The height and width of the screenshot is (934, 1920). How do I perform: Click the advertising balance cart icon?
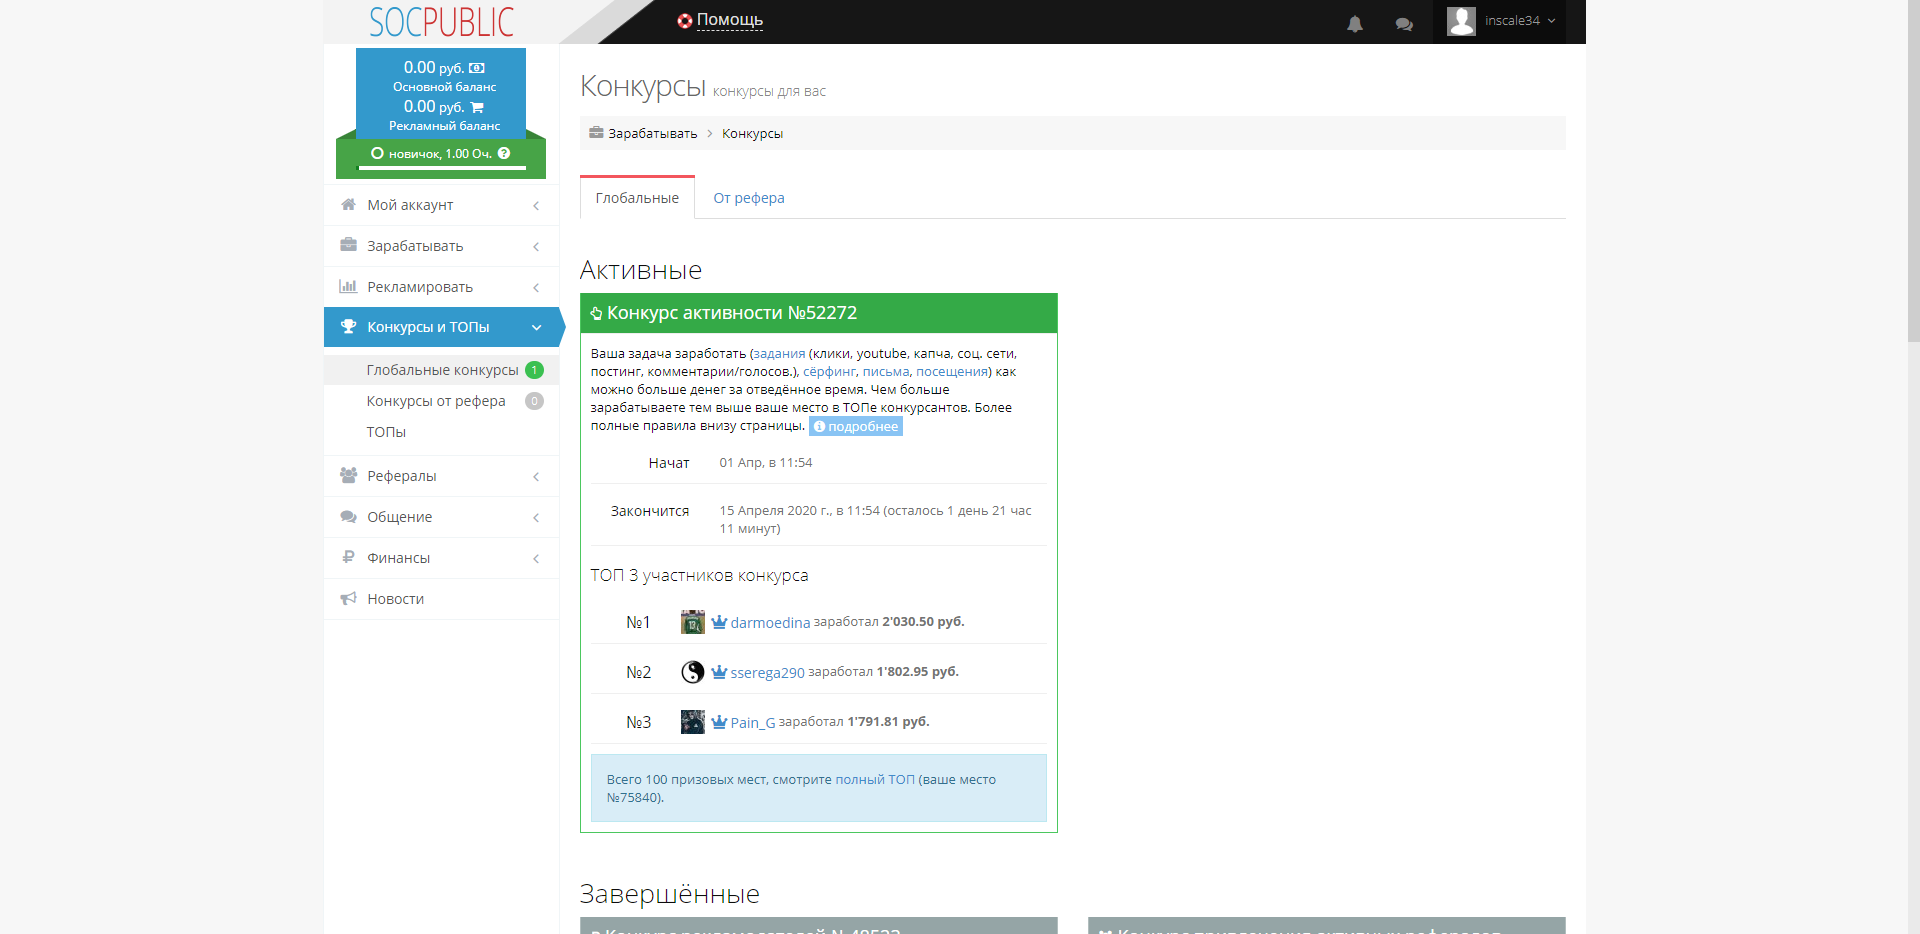pyautogui.click(x=477, y=107)
